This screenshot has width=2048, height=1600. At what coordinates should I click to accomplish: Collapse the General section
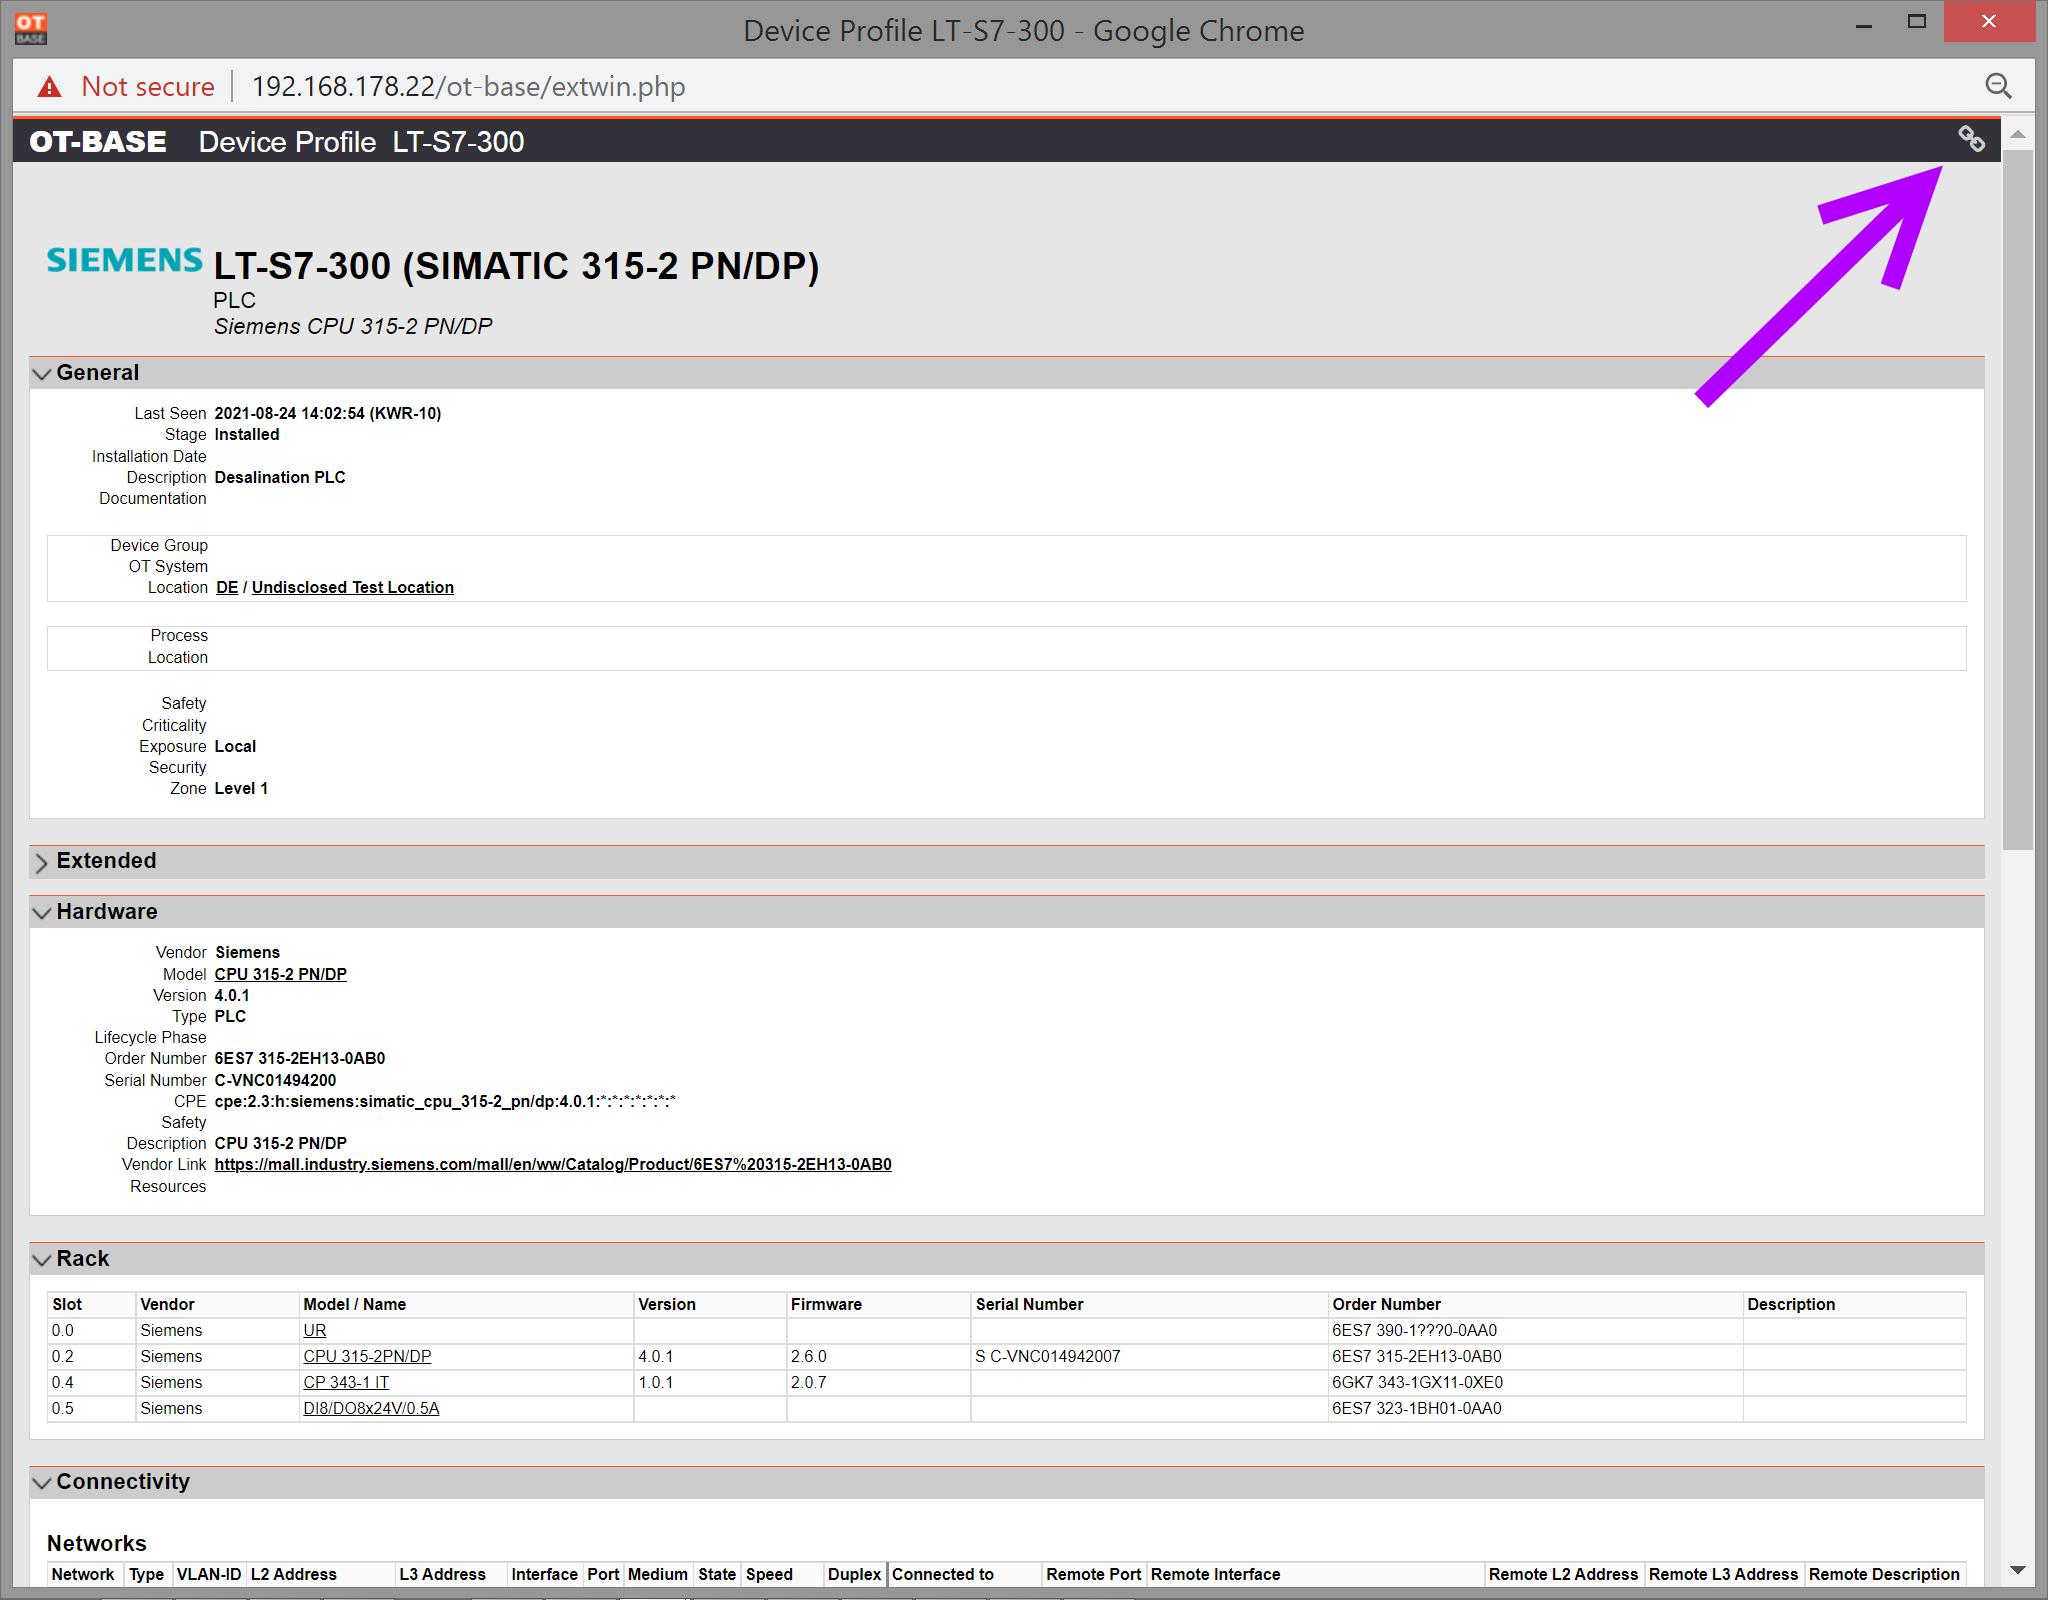click(41, 374)
